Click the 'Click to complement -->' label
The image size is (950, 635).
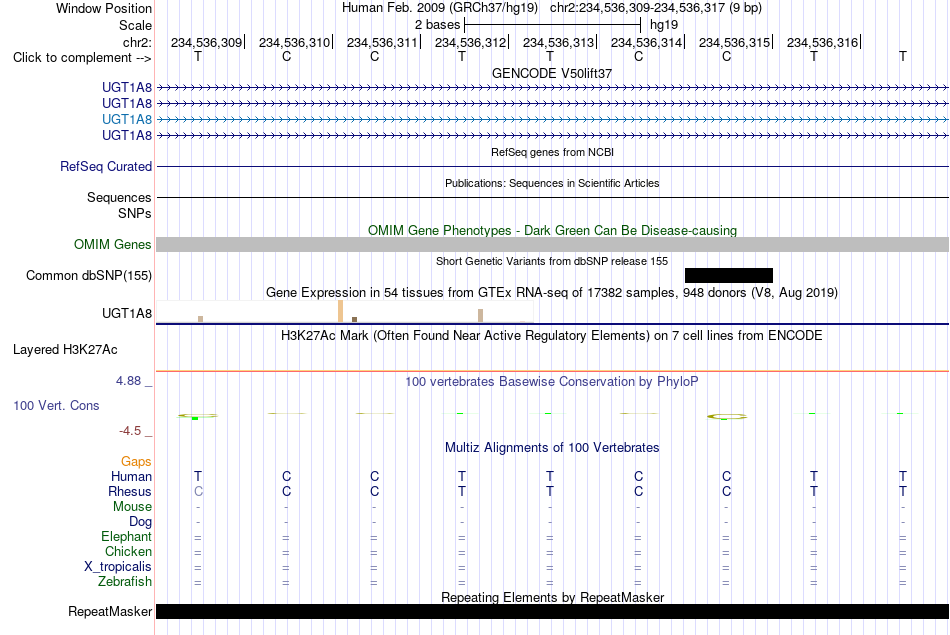(82, 58)
